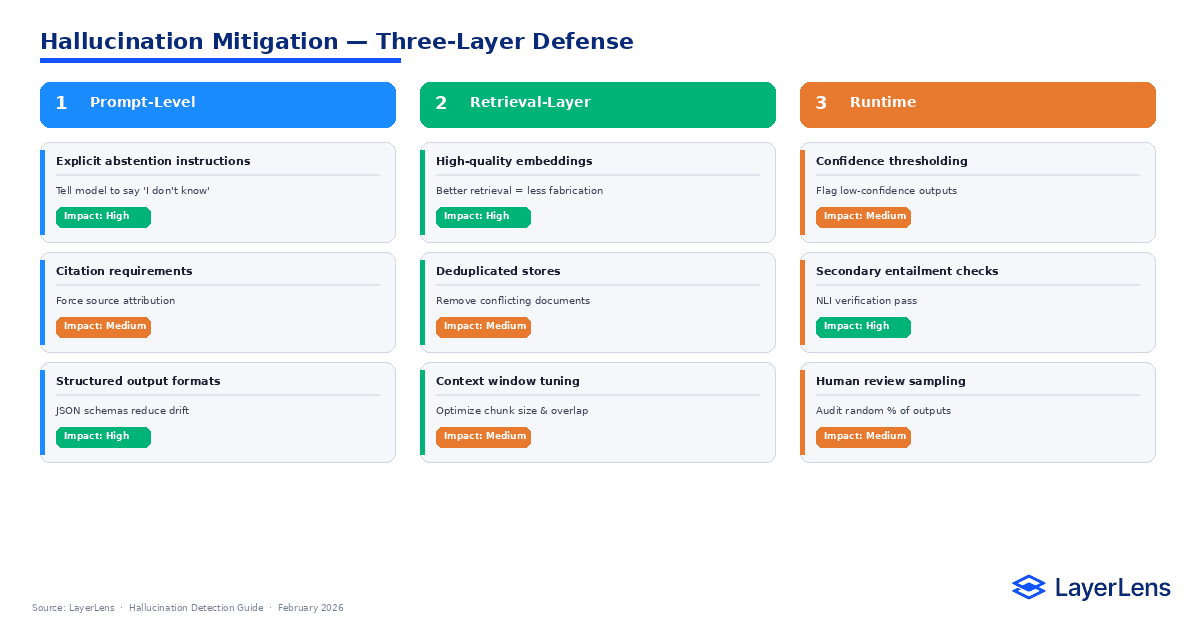Select the Retrieval-Layer column header

(598, 105)
